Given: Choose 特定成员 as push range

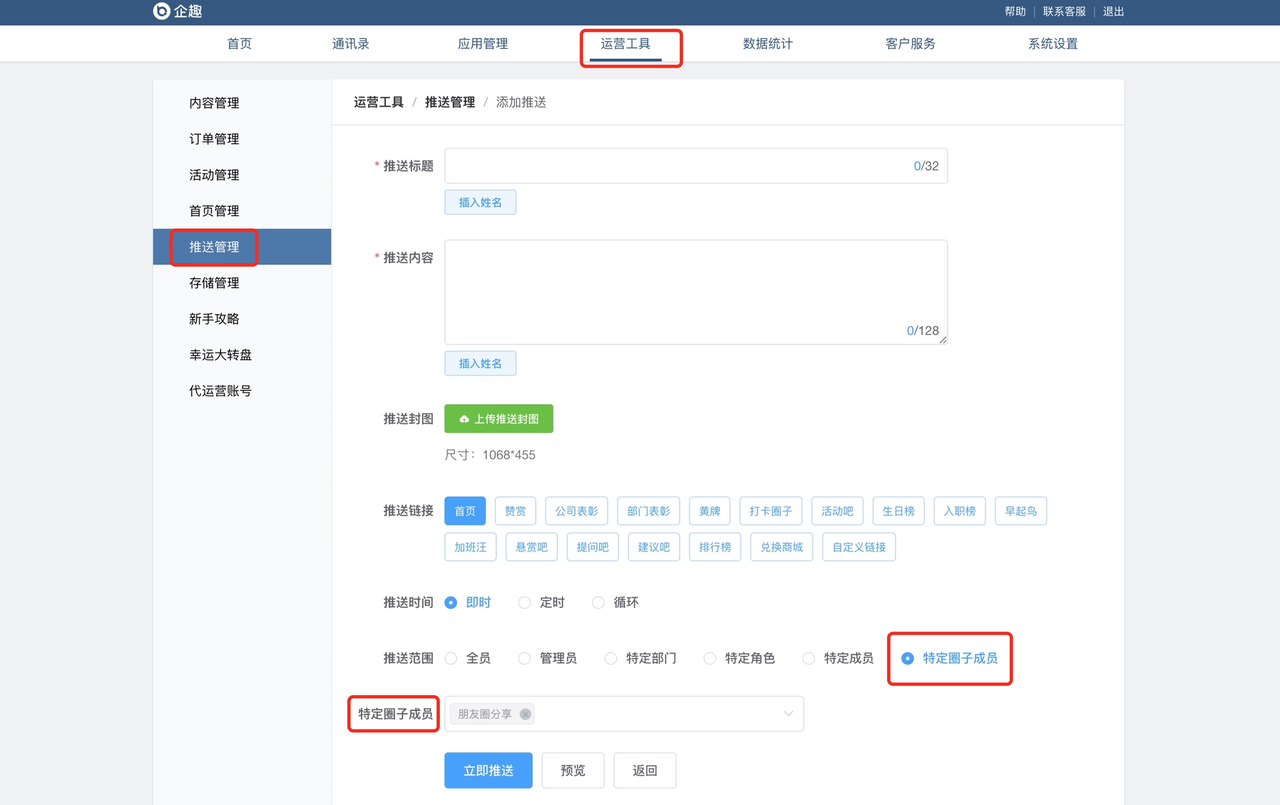Looking at the screenshot, I should pos(808,658).
